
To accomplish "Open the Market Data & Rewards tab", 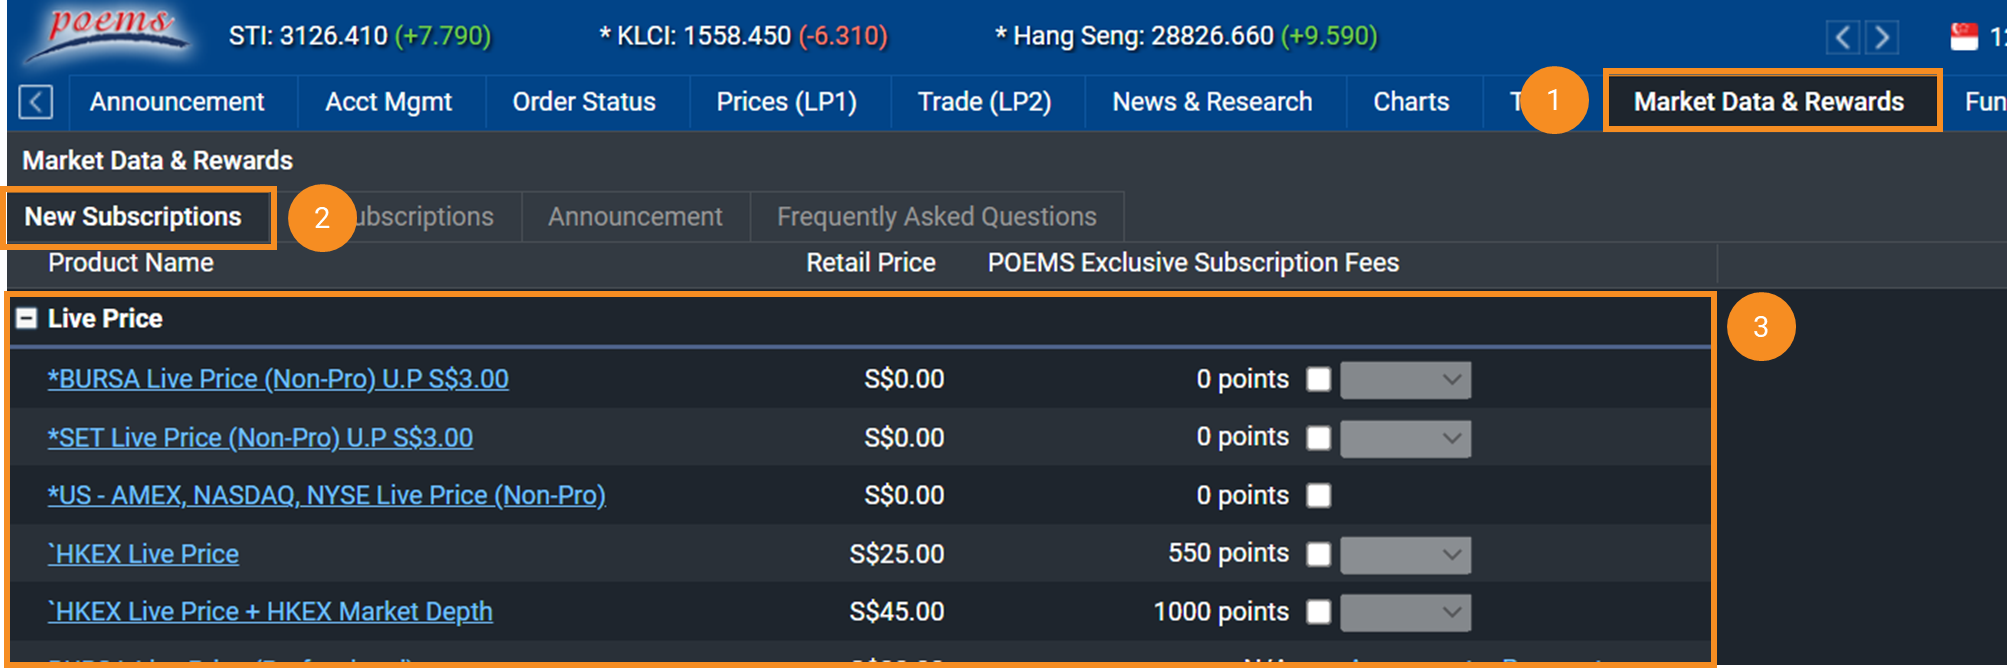I will (1768, 101).
